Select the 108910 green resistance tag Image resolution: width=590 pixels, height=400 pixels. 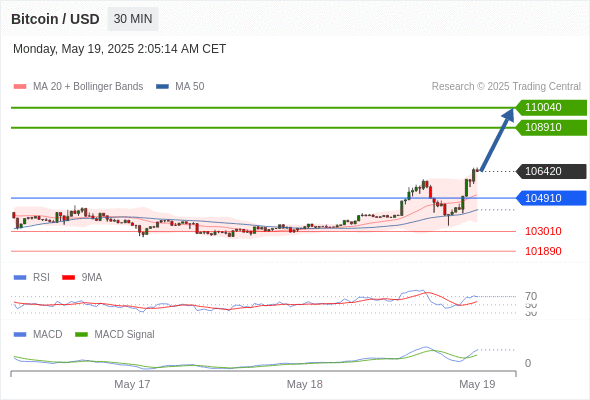click(551, 128)
